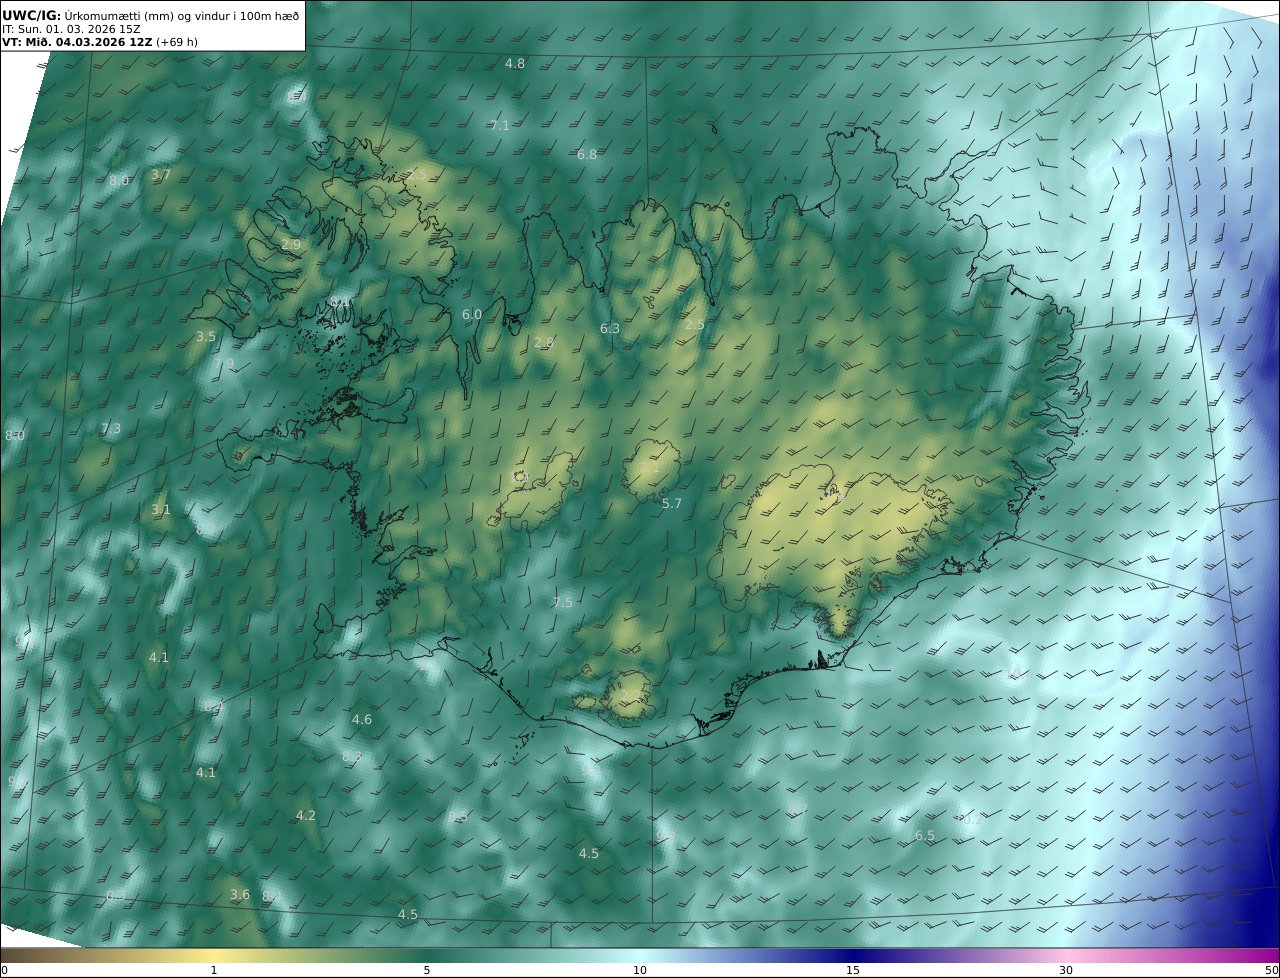This screenshot has height=978, width=1280.
Task: Click the "6.3" map value
Action: pyautogui.click(x=610, y=329)
